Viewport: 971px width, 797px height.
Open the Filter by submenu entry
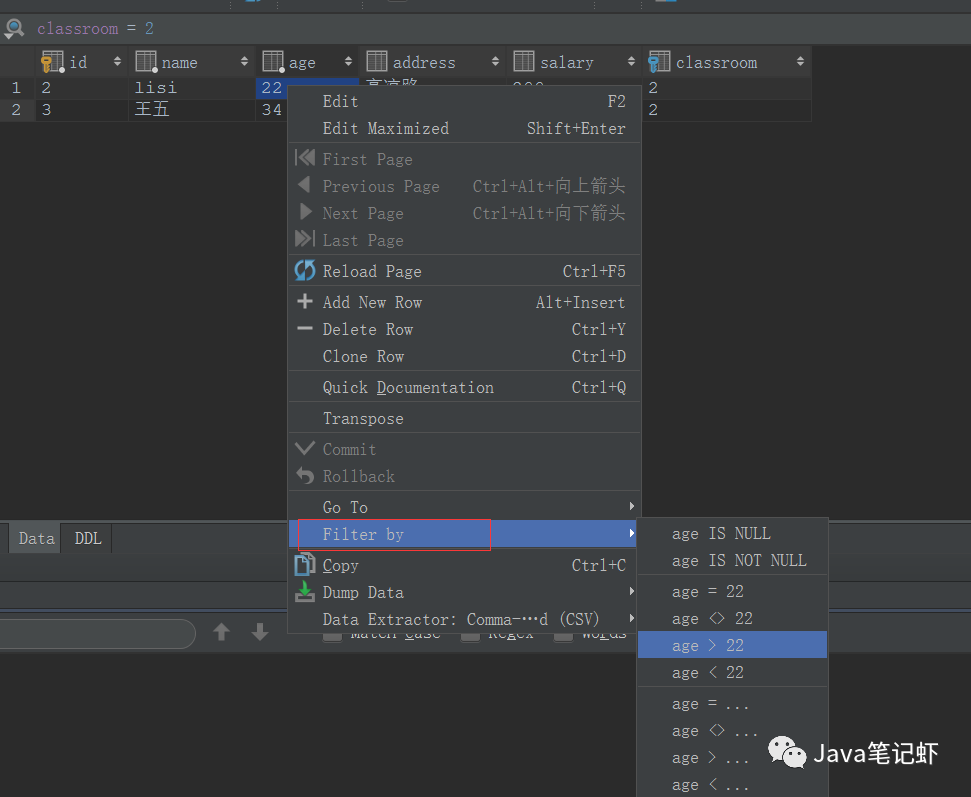(x=464, y=534)
